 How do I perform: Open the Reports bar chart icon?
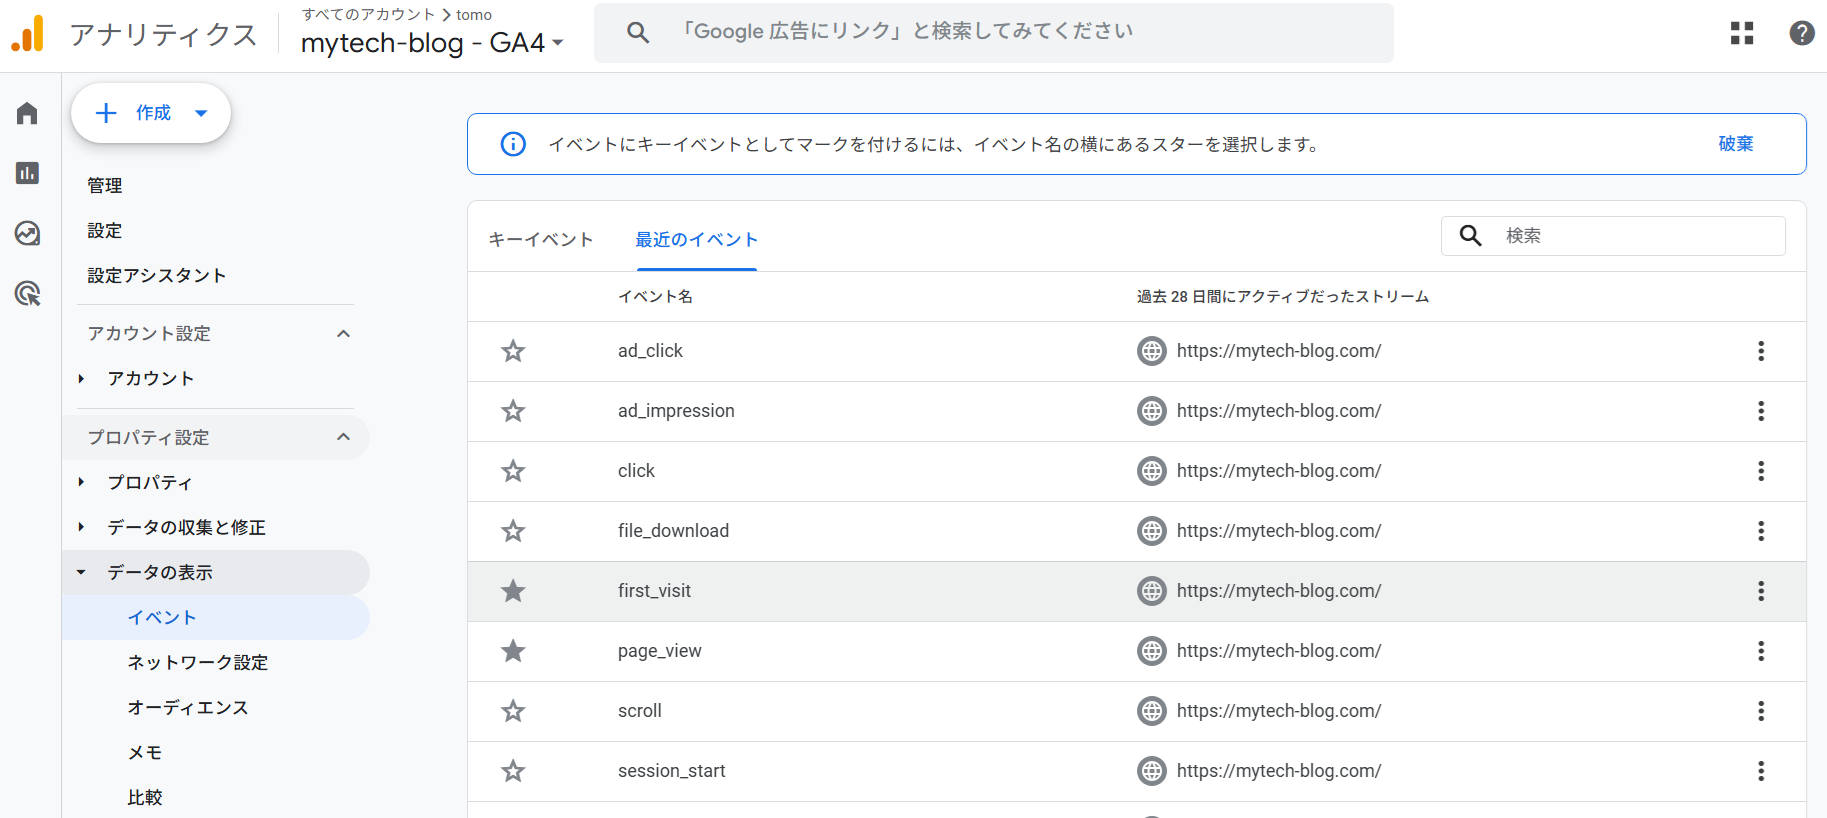pyautogui.click(x=27, y=173)
